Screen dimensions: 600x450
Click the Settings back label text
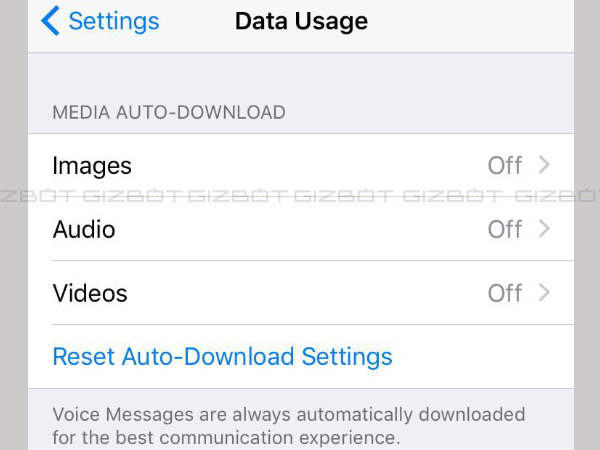114,21
